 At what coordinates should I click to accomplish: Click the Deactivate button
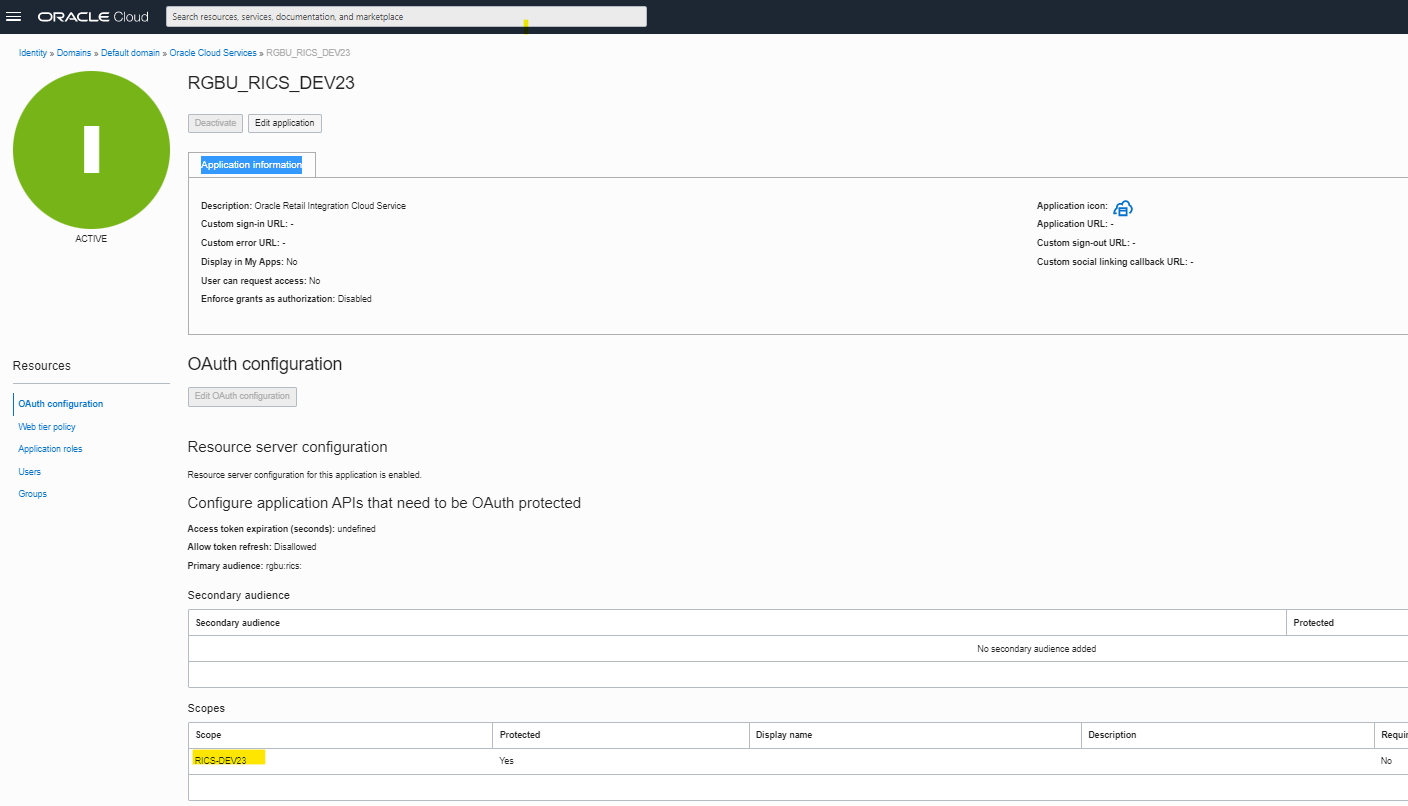[x=214, y=122]
